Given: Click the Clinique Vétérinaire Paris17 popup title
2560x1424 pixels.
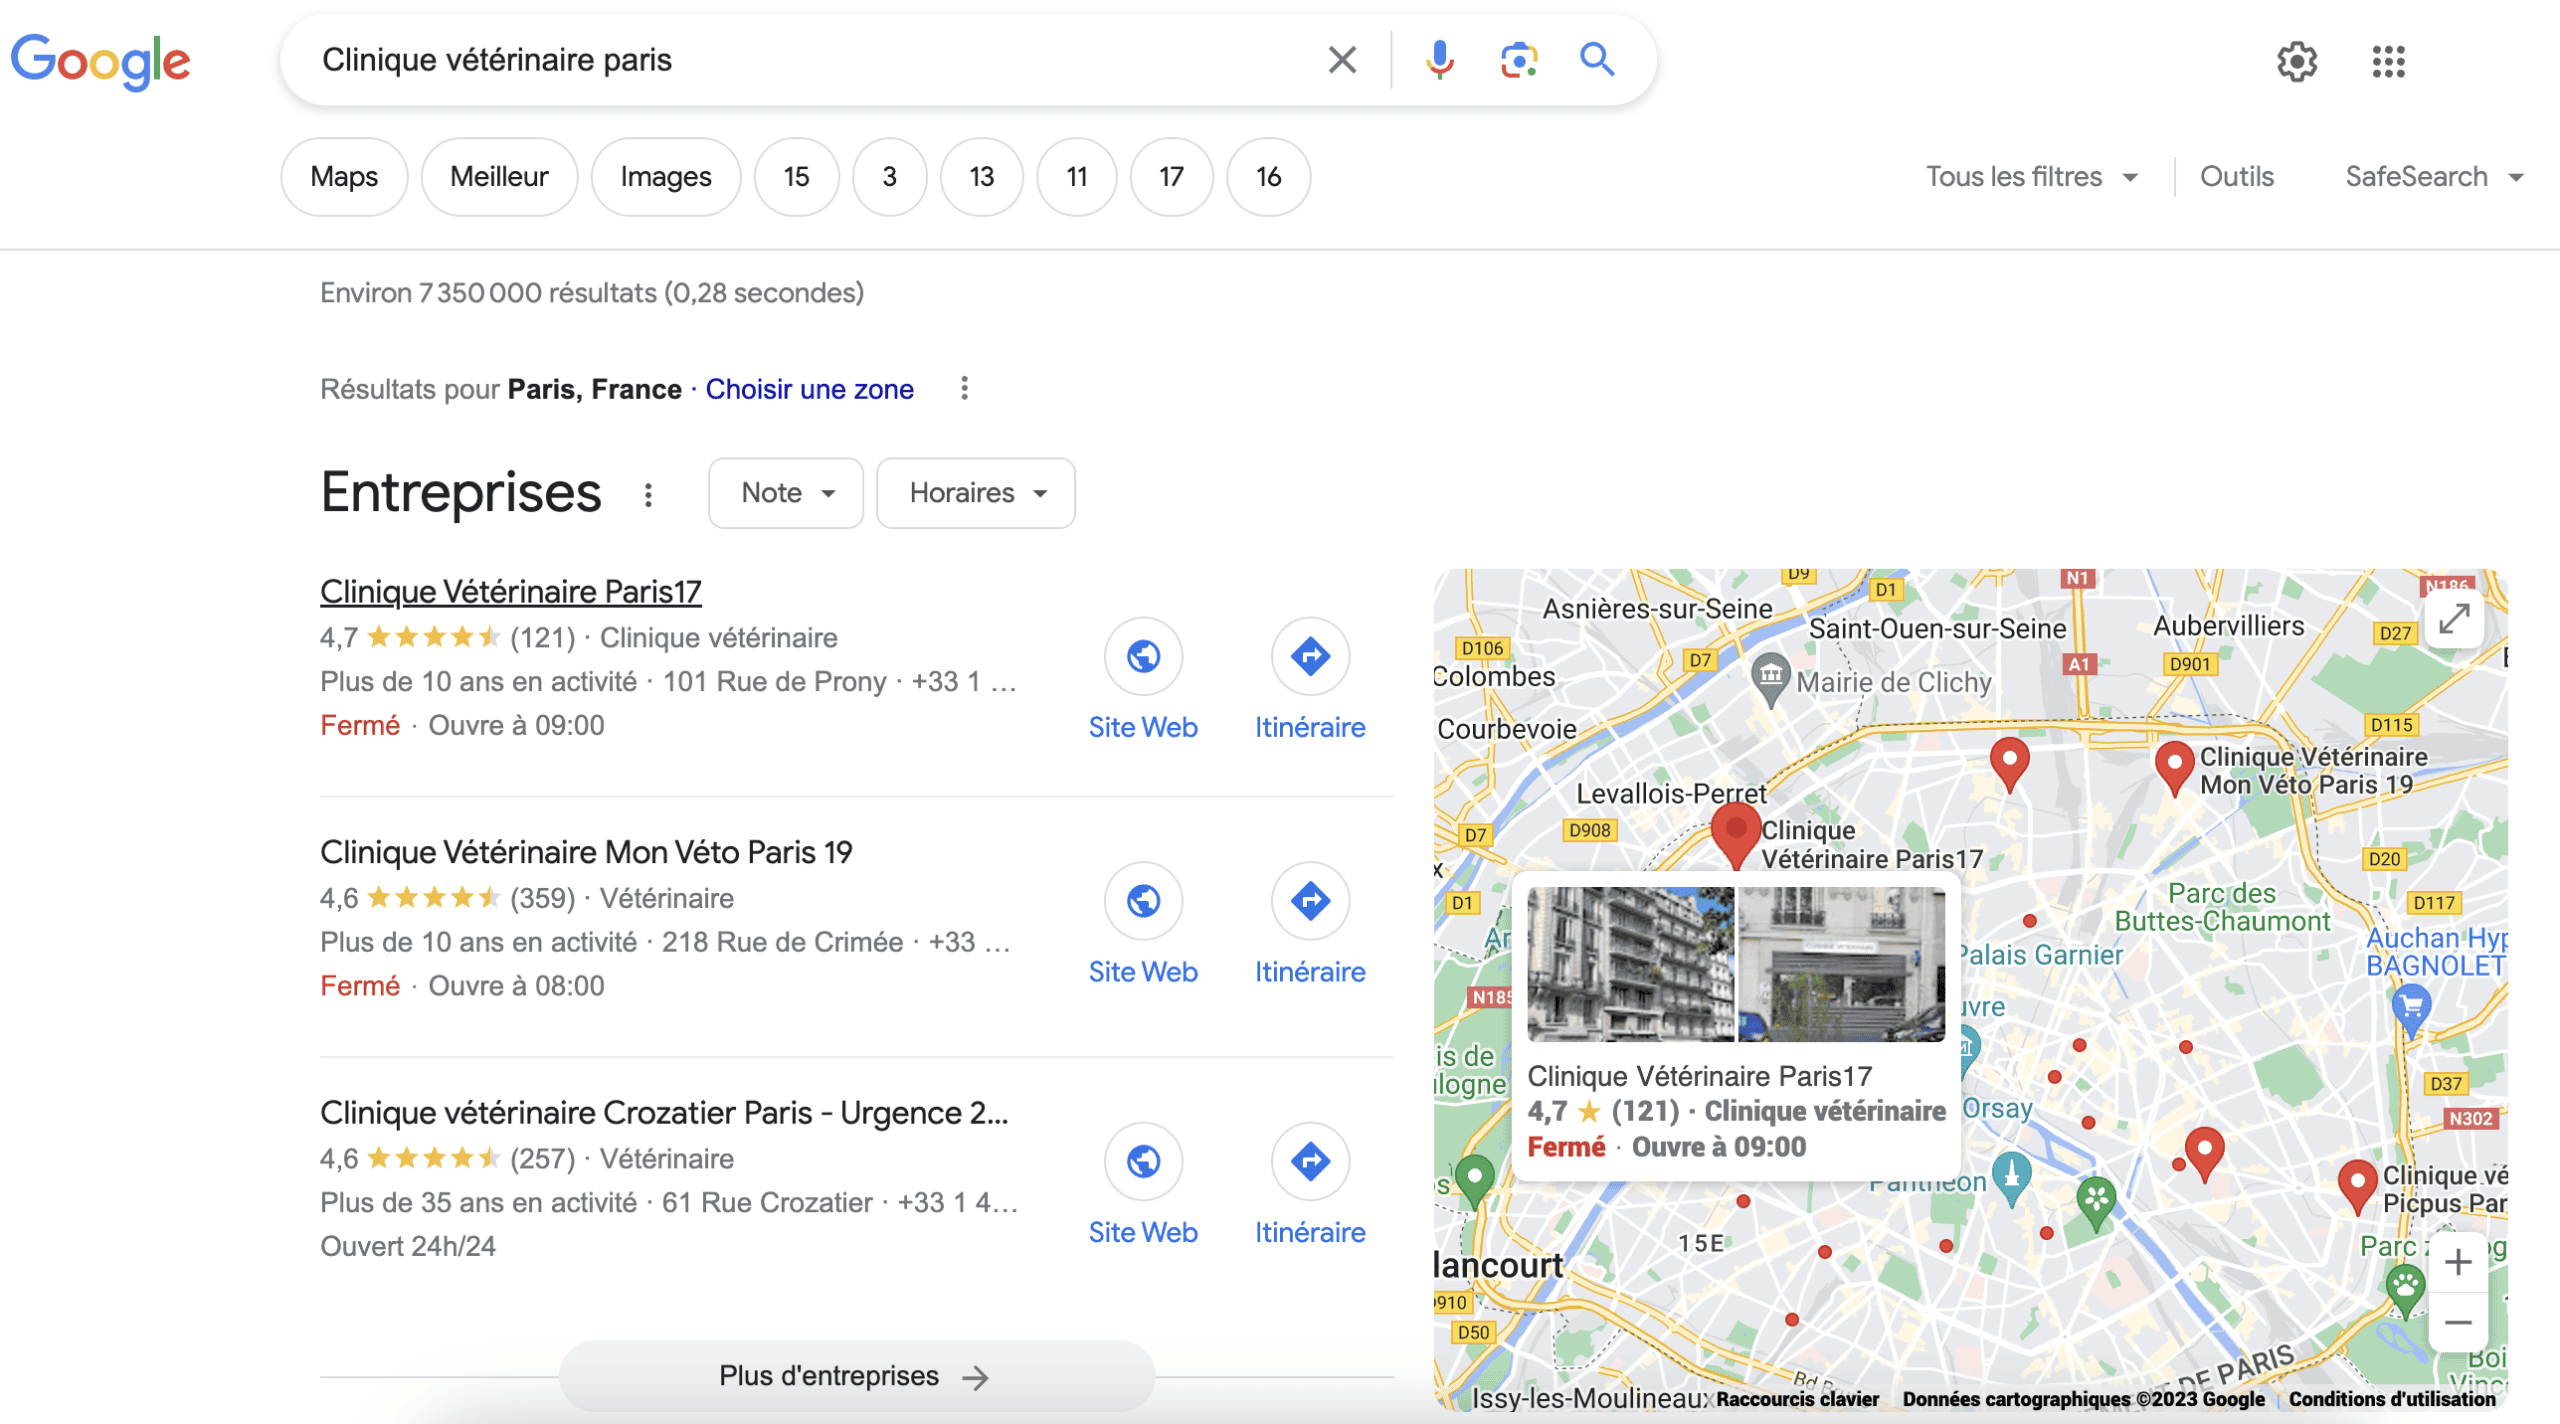Looking at the screenshot, I should click(1699, 1076).
